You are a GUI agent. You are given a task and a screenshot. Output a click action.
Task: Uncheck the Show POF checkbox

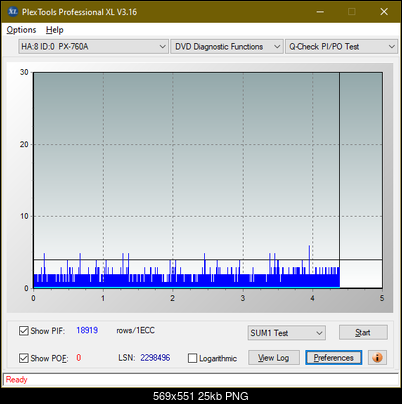click(x=24, y=358)
